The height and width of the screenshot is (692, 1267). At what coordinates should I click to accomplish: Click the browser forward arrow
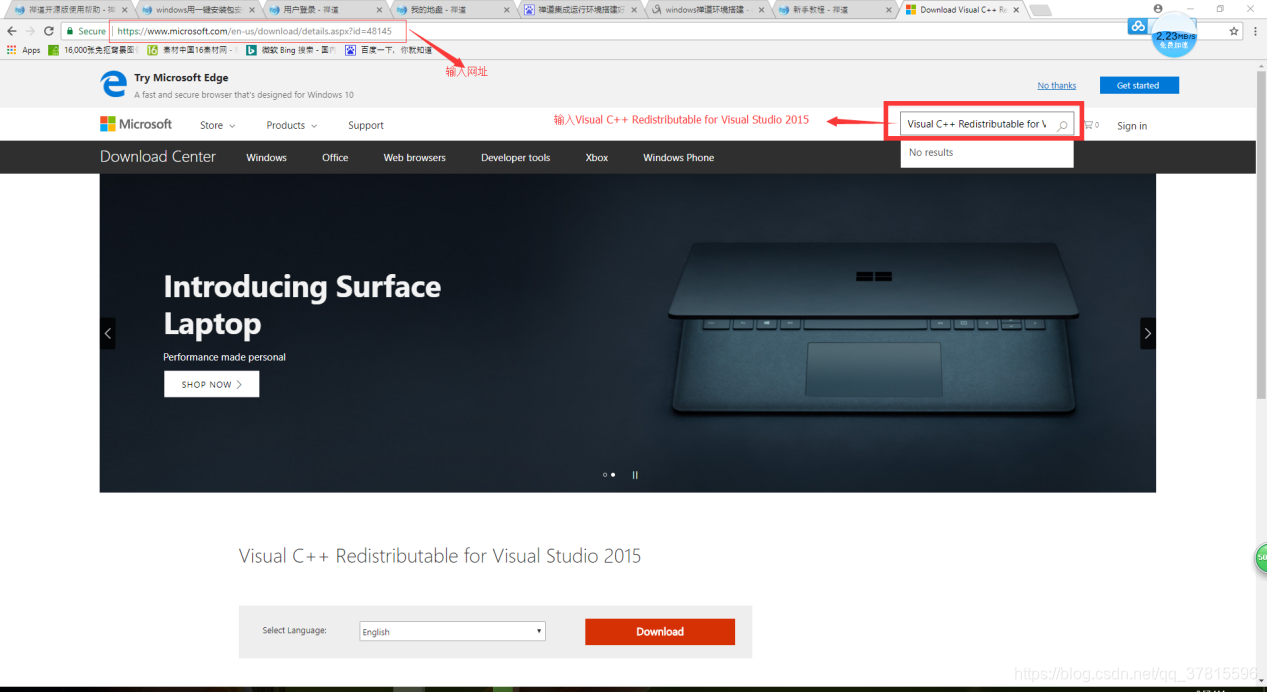(x=30, y=31)
